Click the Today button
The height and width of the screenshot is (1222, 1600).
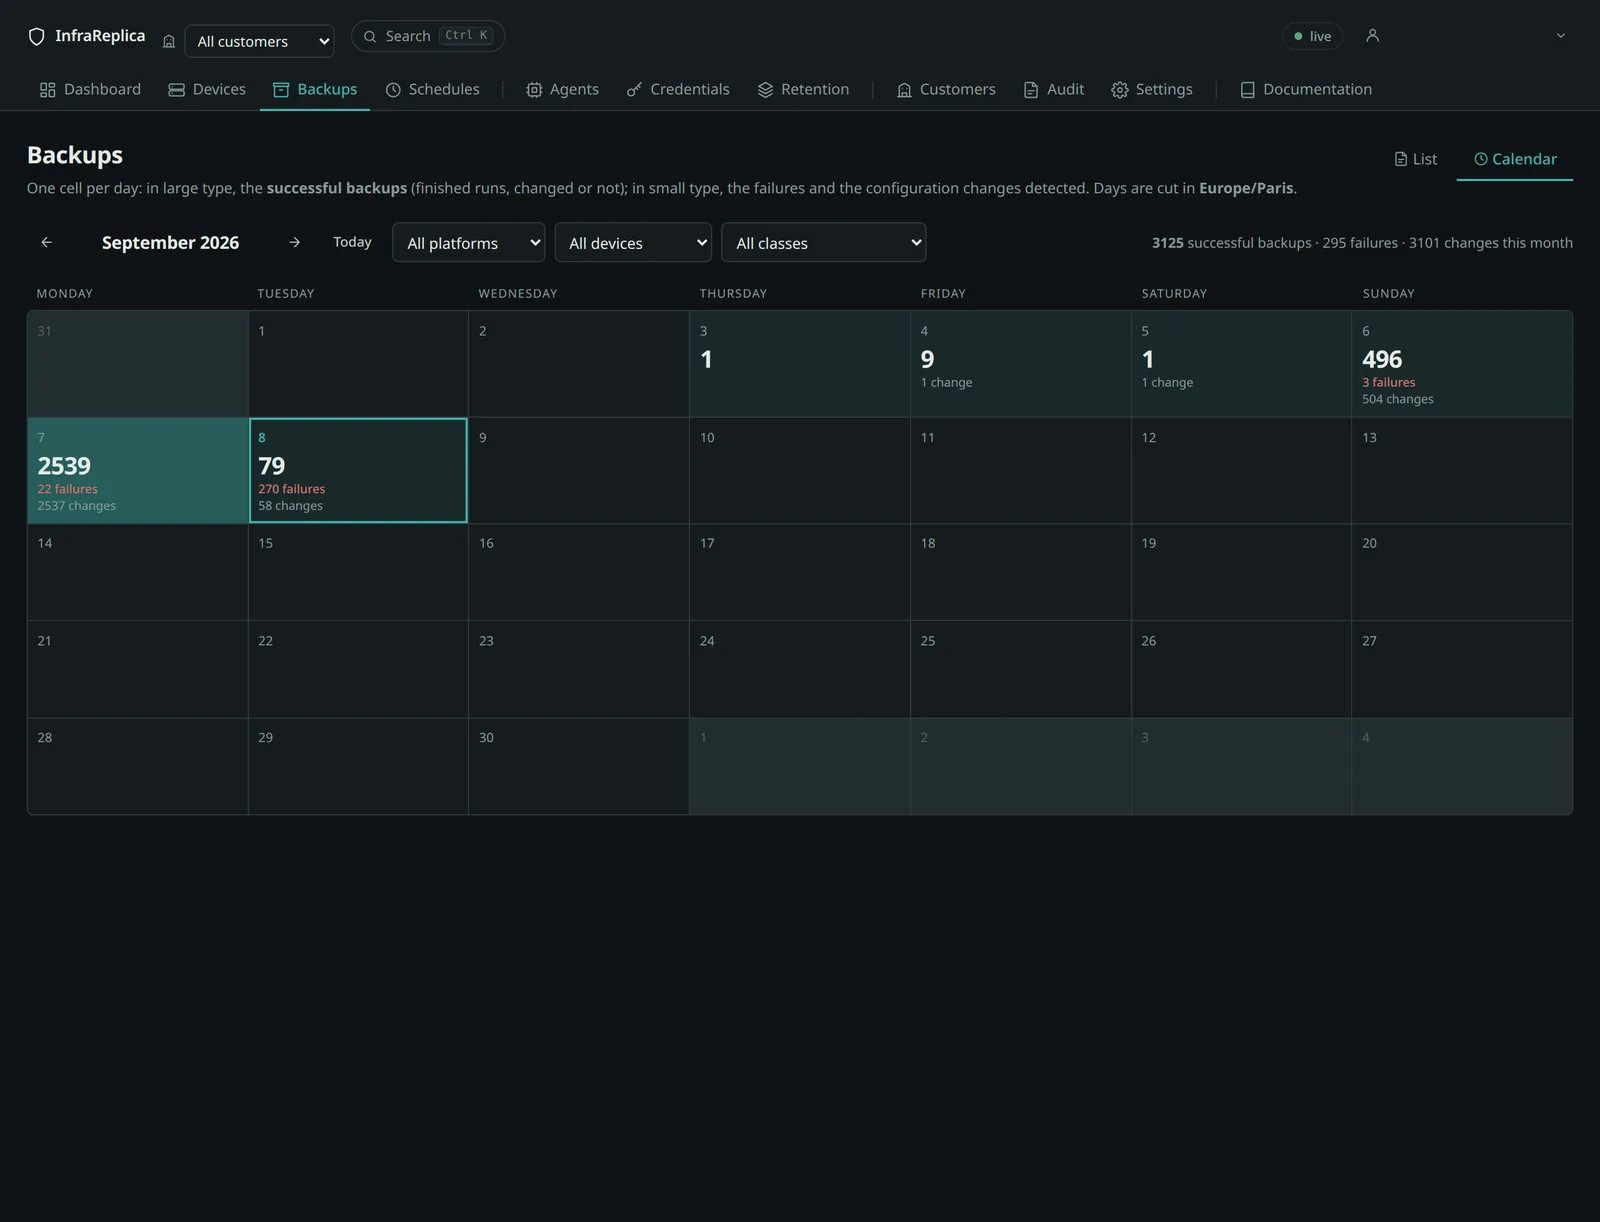[x=352, y=242]
